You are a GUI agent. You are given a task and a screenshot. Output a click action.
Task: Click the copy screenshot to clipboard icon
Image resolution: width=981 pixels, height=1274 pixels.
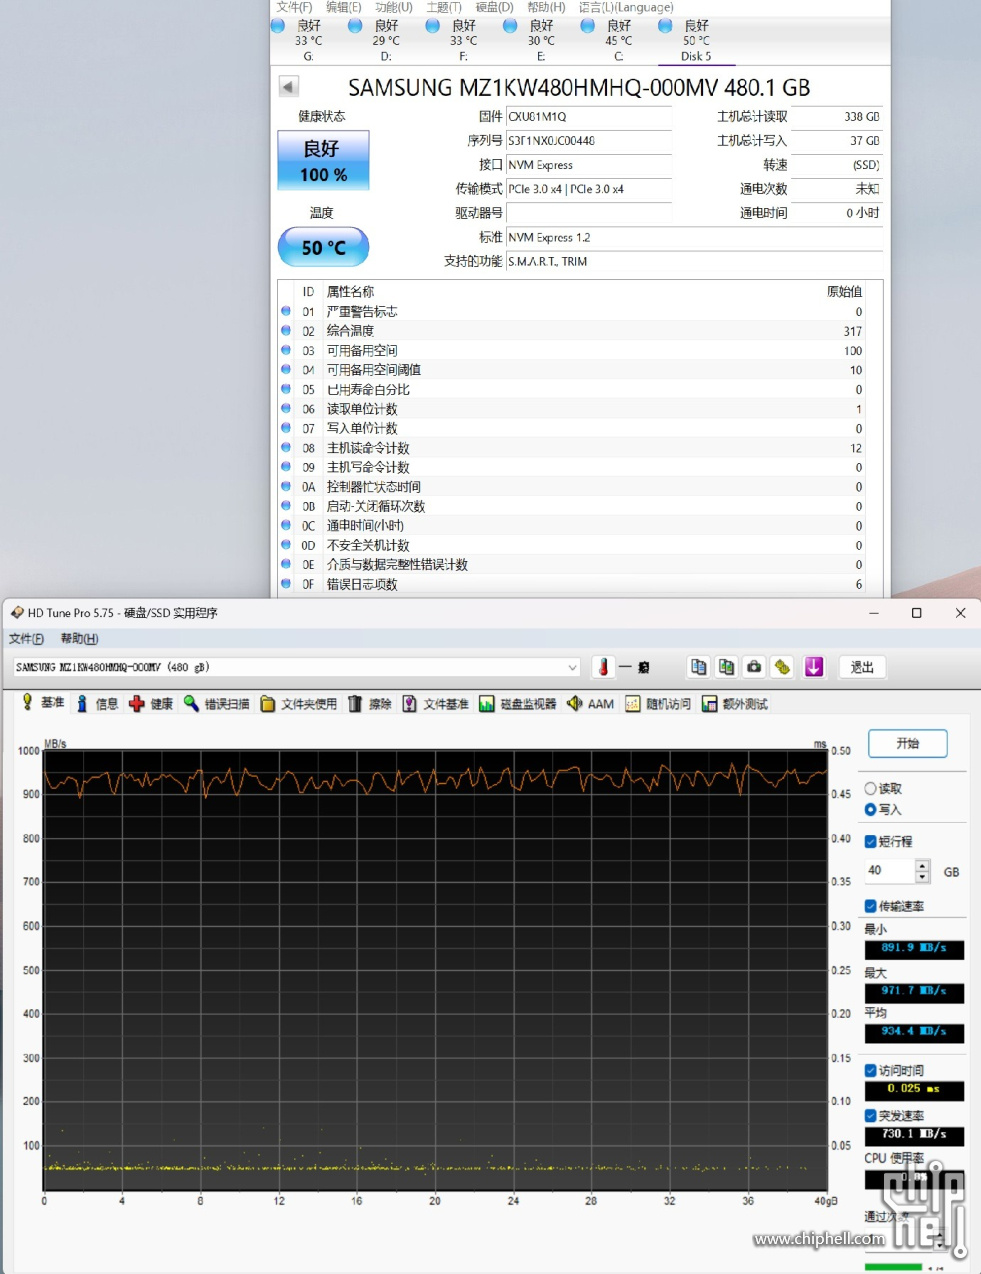727,667
